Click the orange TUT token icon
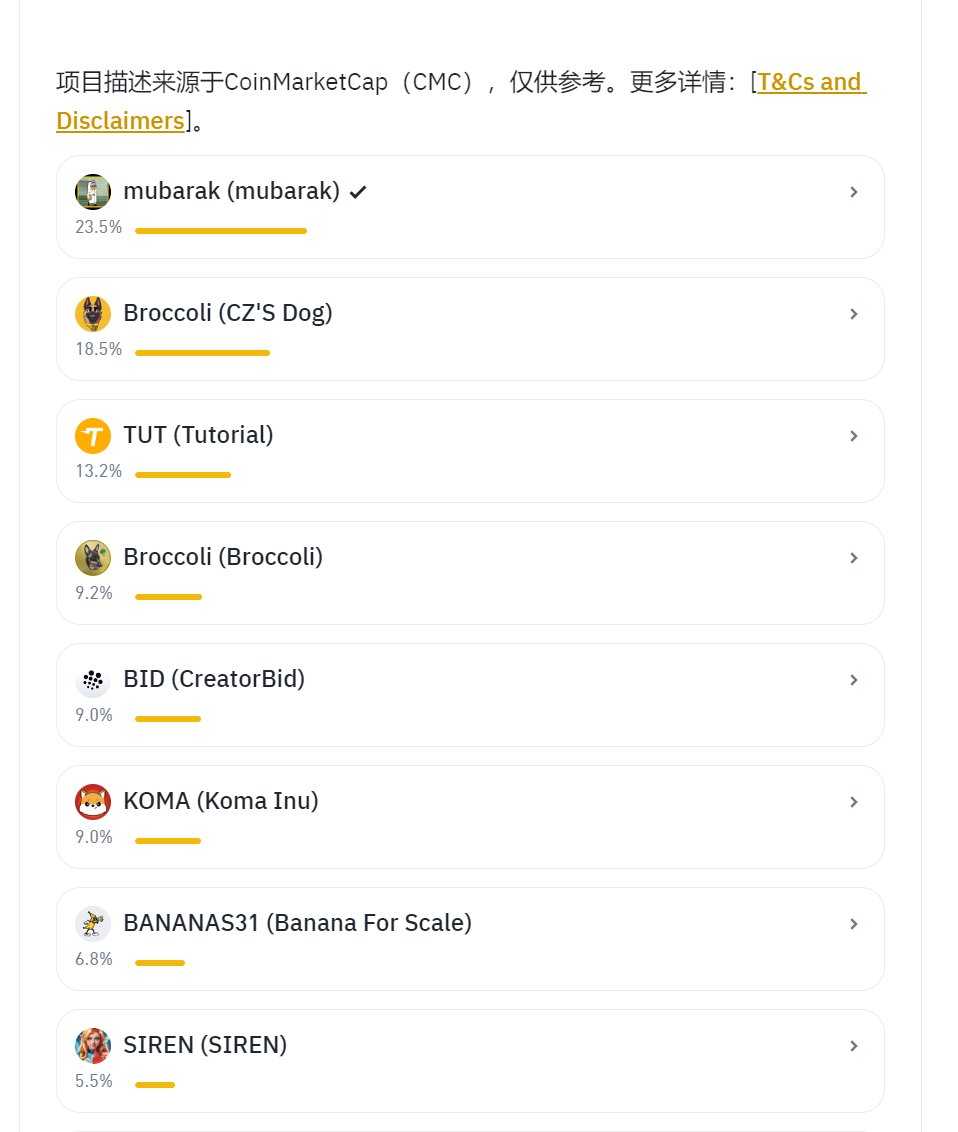This screenshot has height=1132, width=958. (x=93, y=436)
